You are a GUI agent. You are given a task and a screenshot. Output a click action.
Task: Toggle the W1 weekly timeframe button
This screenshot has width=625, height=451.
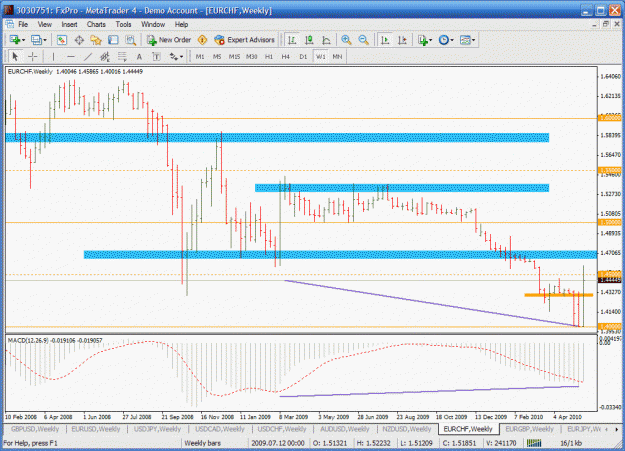(320, 57)
